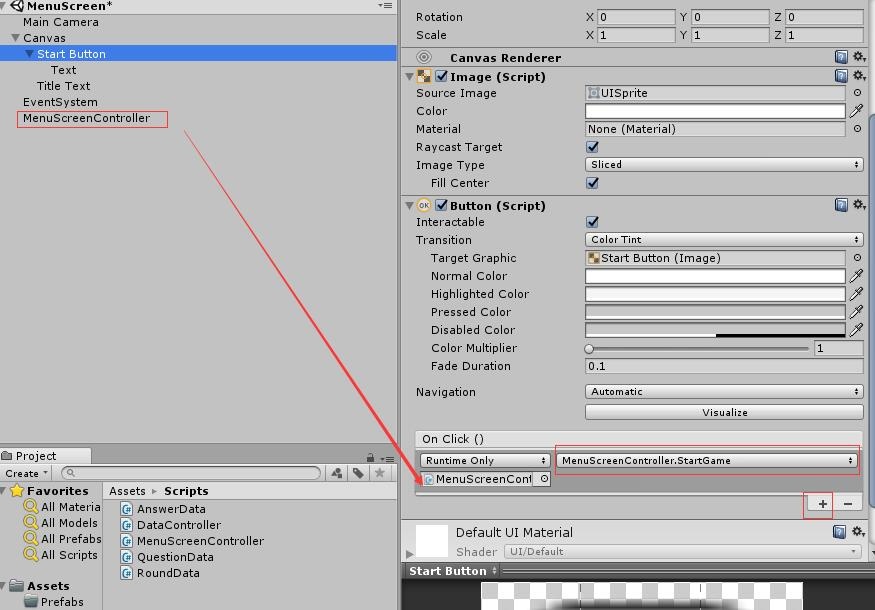Click the Fade Duration value field

point(724,366)
